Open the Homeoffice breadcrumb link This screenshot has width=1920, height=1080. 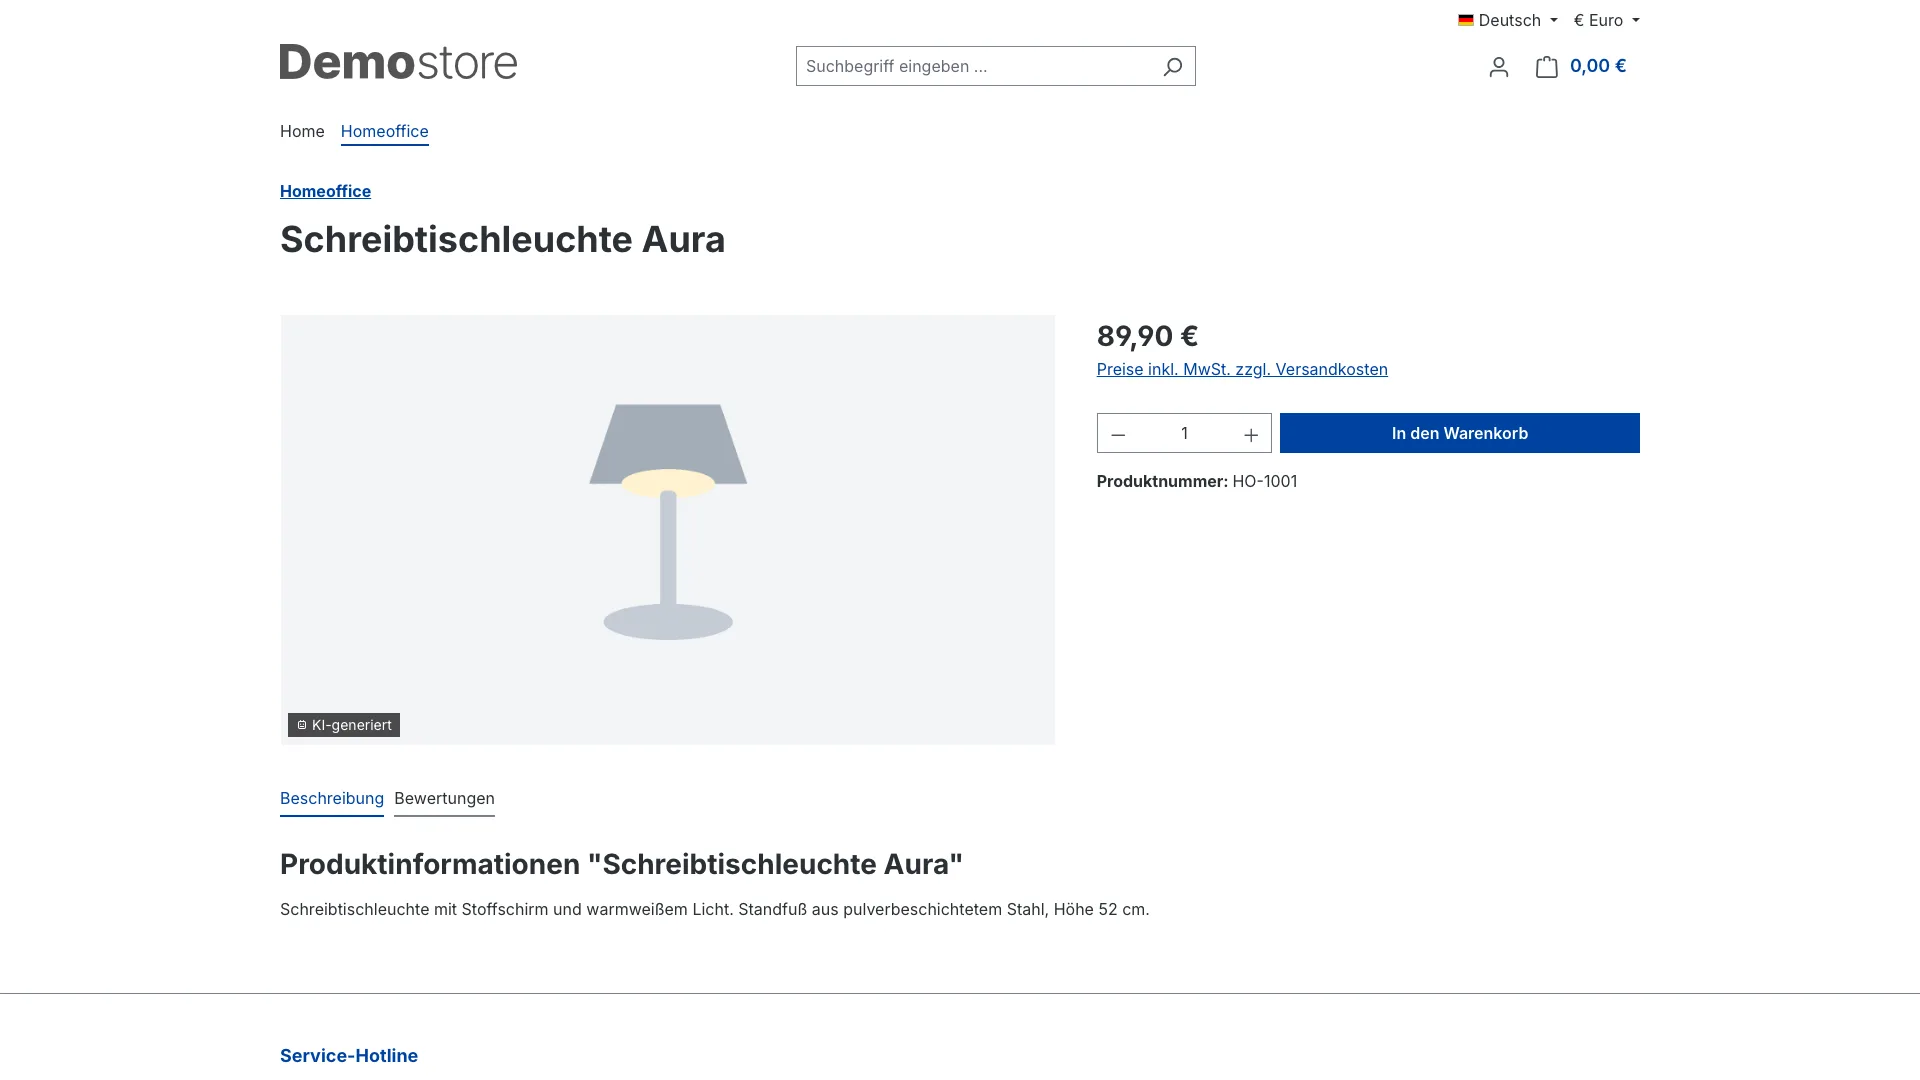point(325,191)
